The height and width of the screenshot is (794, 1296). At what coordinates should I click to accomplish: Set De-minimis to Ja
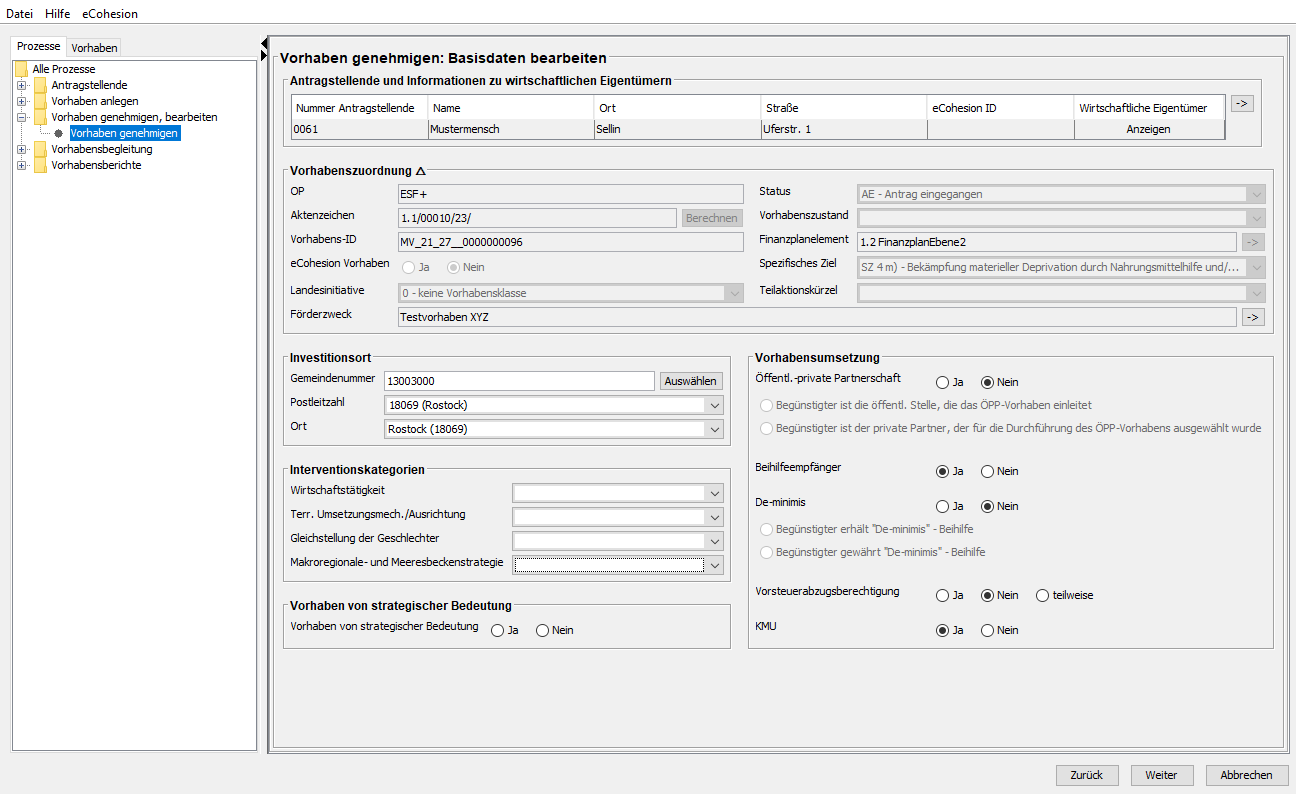click(x=942, y=506)
